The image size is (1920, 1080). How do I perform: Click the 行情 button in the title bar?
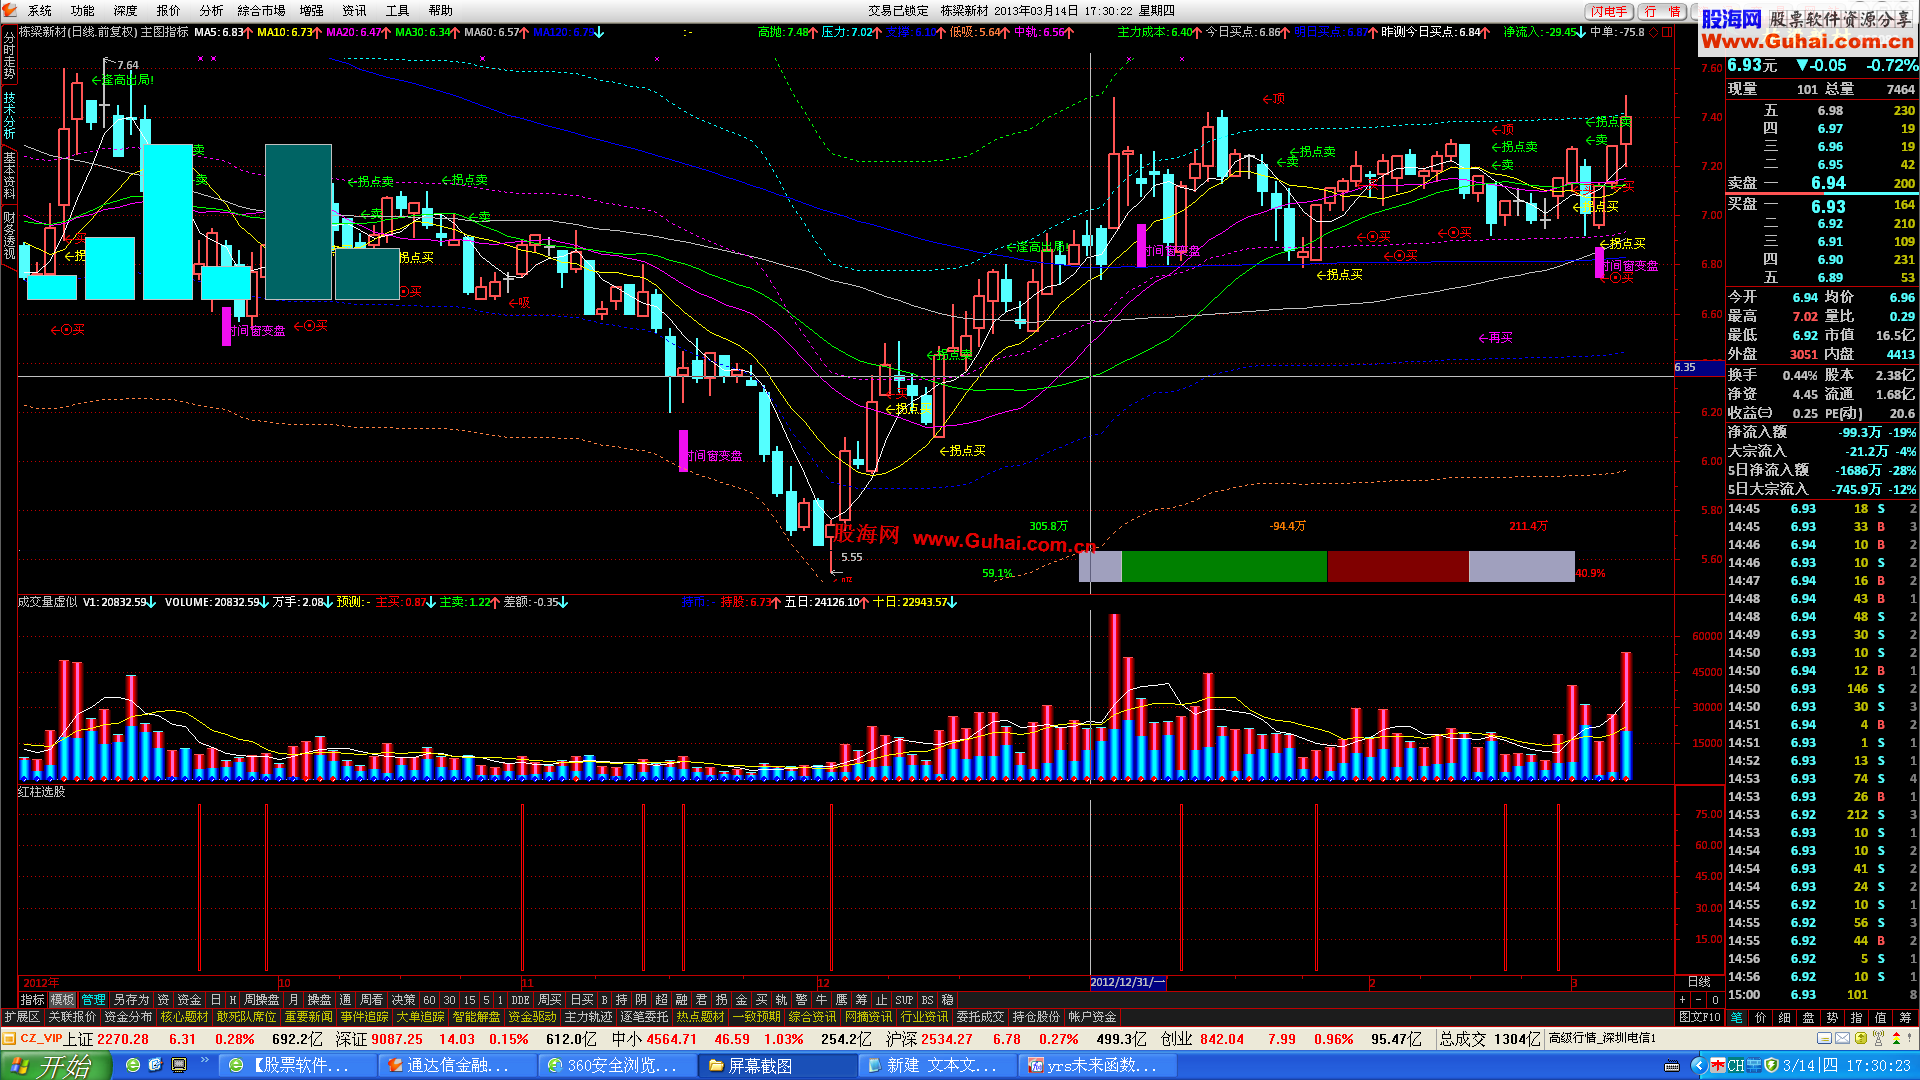click(x=1663, y=11)
